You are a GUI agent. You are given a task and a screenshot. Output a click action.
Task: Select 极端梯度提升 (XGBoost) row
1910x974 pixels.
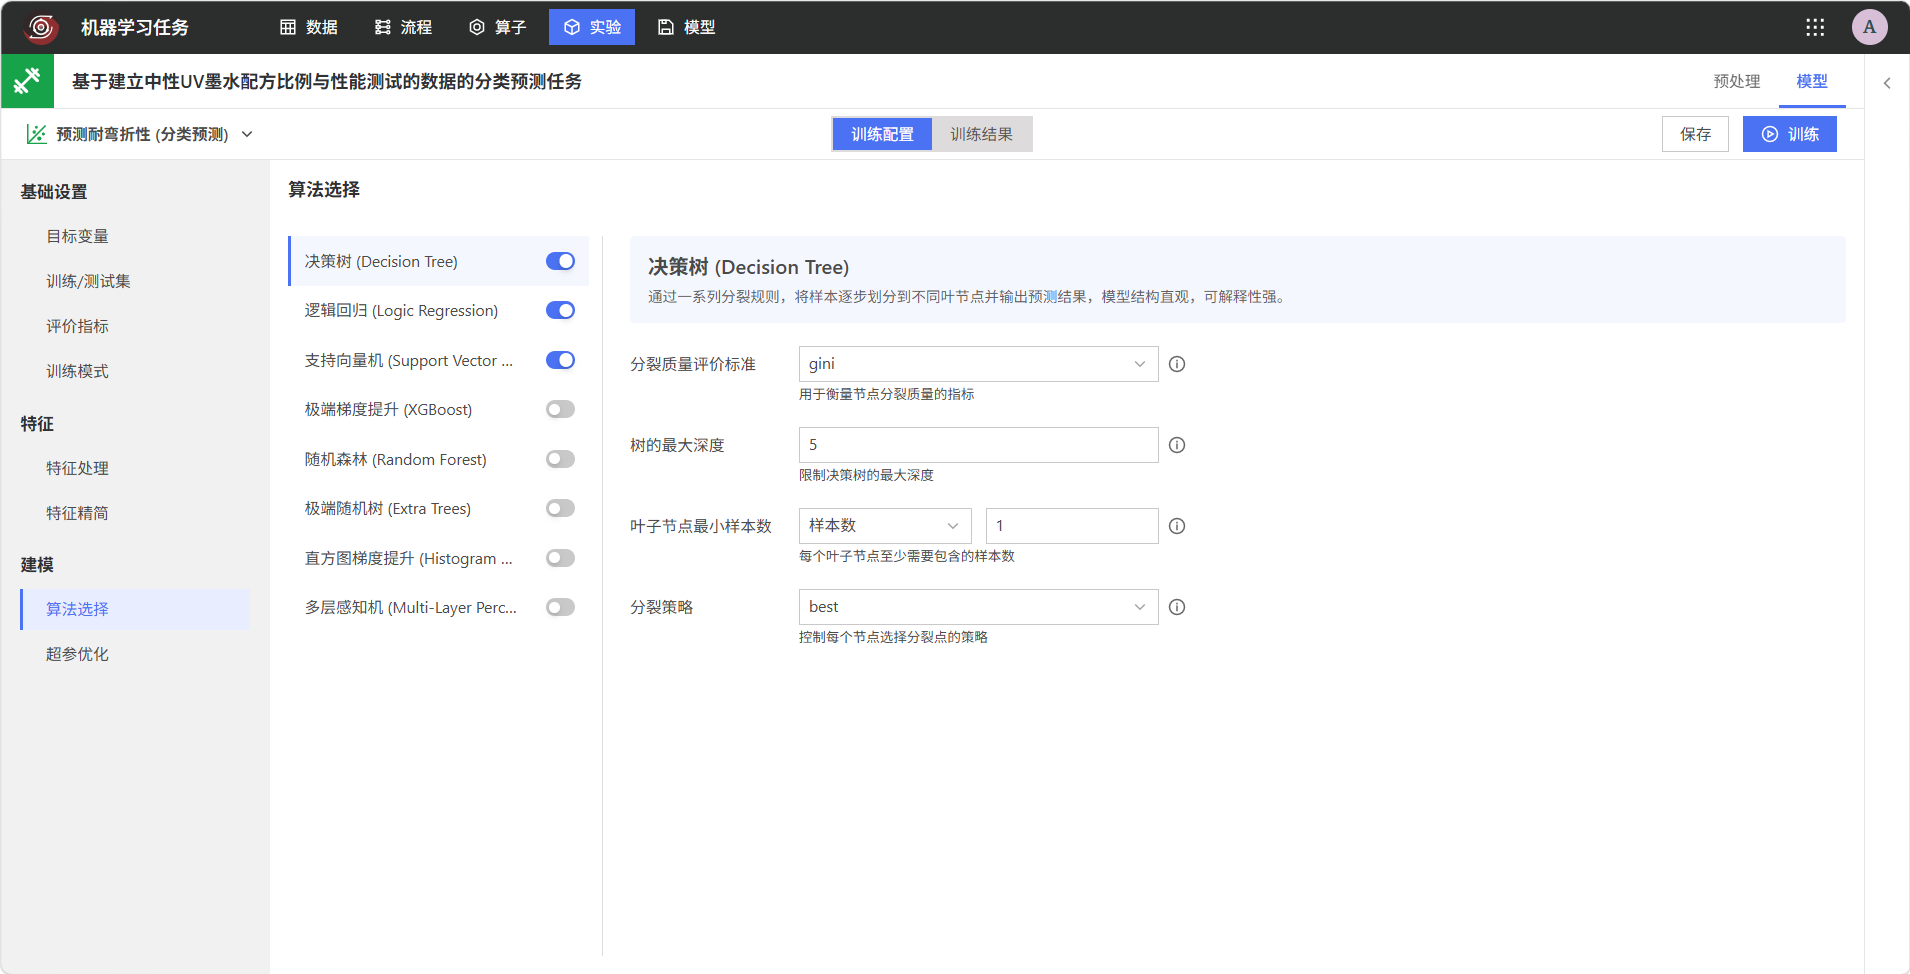tap(438, 409)
